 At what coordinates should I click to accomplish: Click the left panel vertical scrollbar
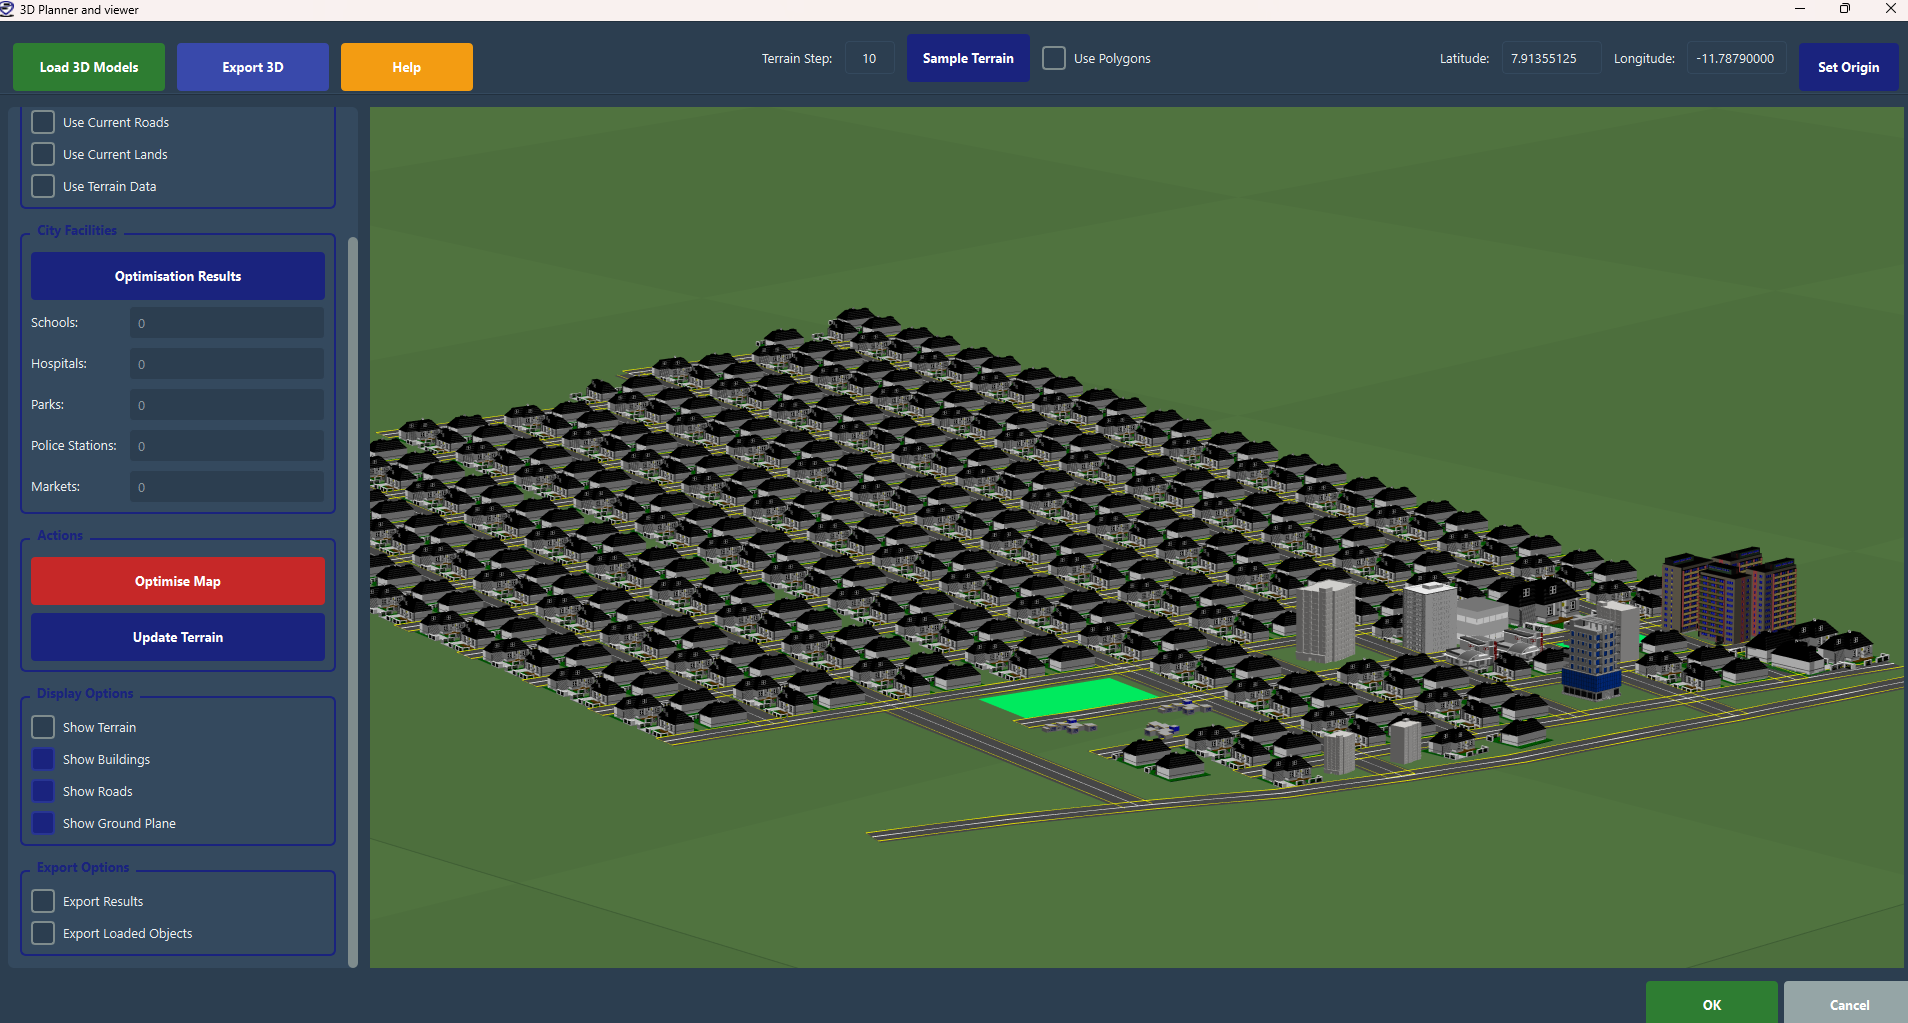tap(352, 601)
